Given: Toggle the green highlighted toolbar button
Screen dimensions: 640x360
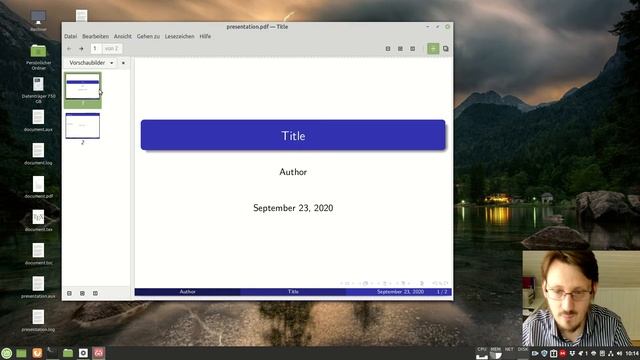Looking at the screenshot, I should click(x=433, y=49).
